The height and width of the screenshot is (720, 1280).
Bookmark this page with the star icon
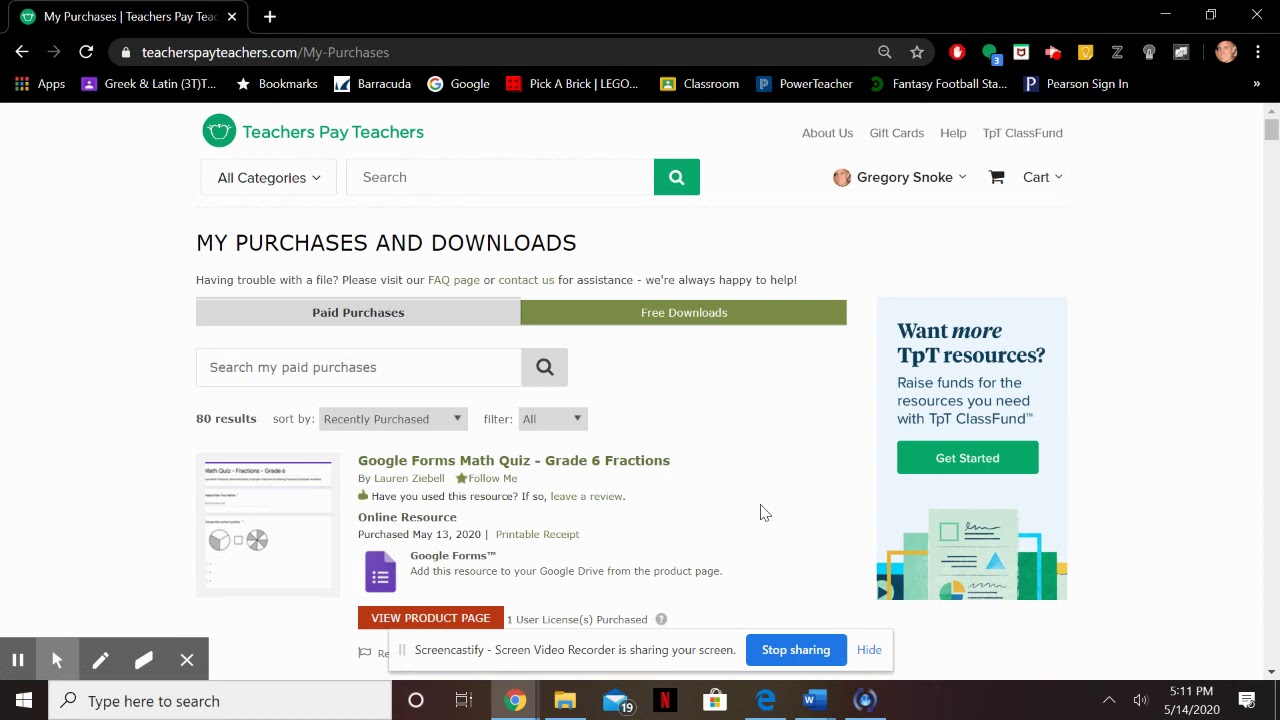pos(917,52)
